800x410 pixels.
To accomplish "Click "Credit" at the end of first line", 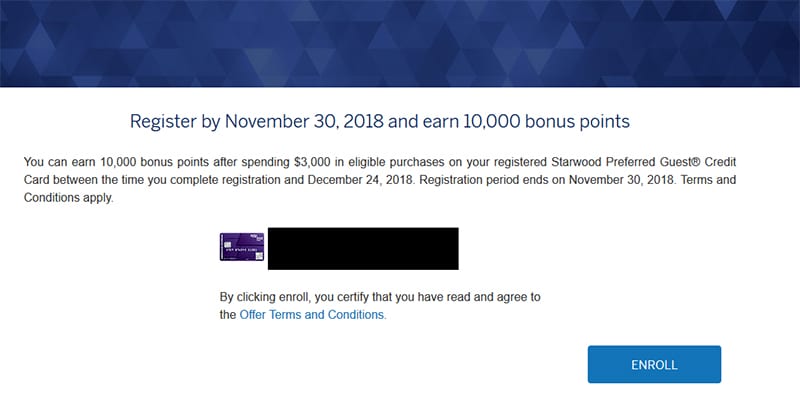I will pyautogui.click(x=720, y=163).
